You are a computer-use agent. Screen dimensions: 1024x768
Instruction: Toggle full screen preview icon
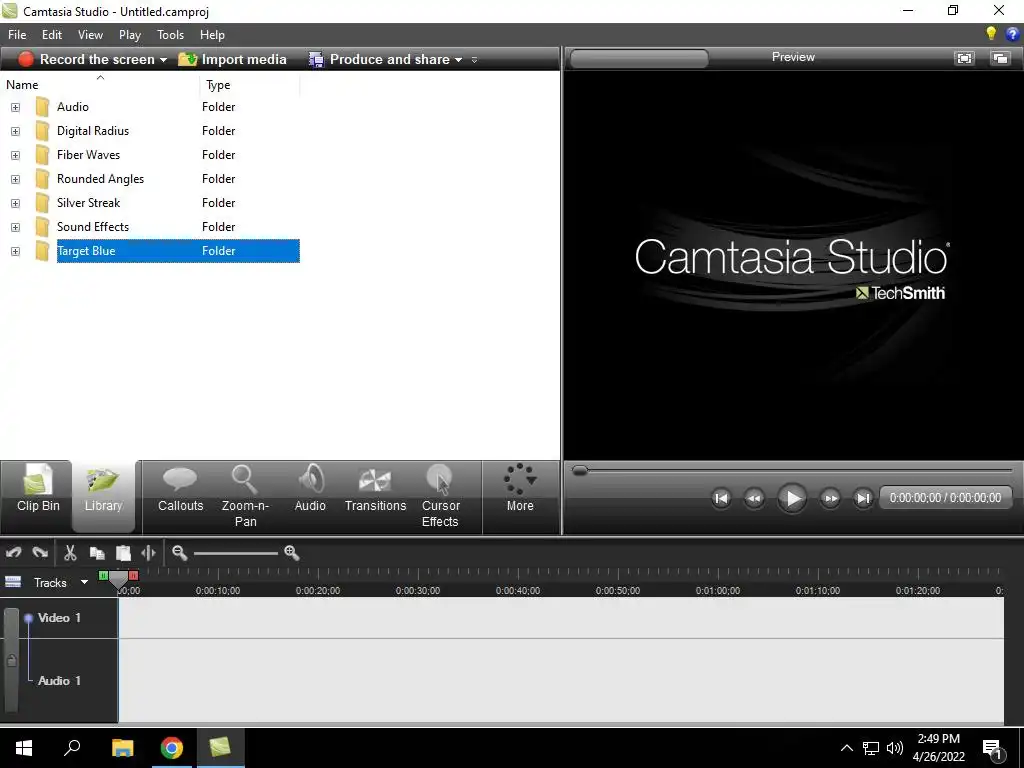(x=964, y=58)
